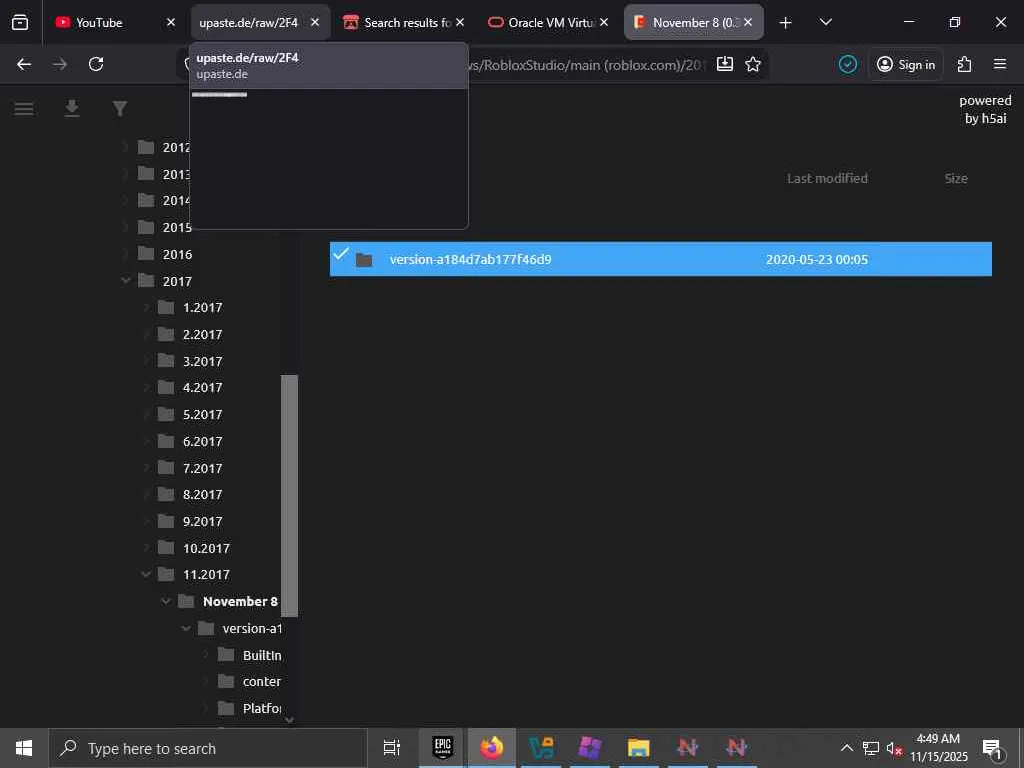This screenshot has height=768, width=1024.
Task: Toggle the h5ai sidebar hamburger menu
Action: click(x=24, y=108)
